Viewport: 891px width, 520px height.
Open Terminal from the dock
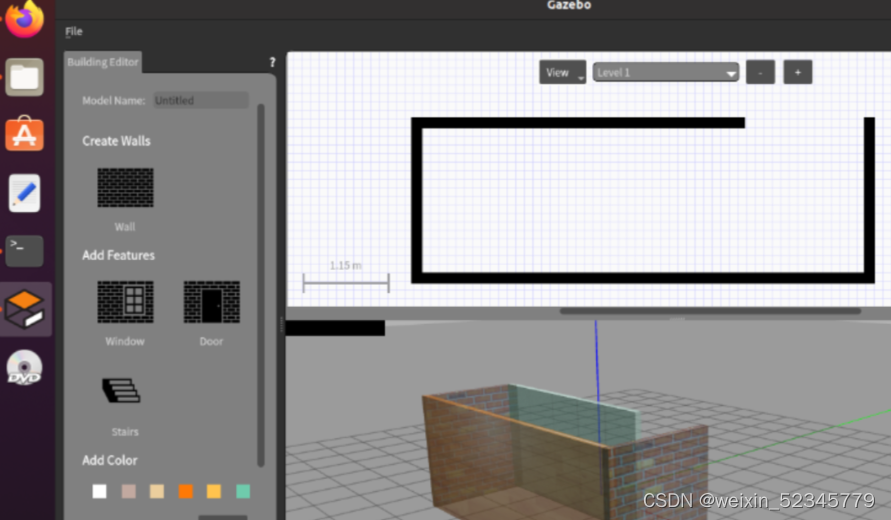pos(24,251)
